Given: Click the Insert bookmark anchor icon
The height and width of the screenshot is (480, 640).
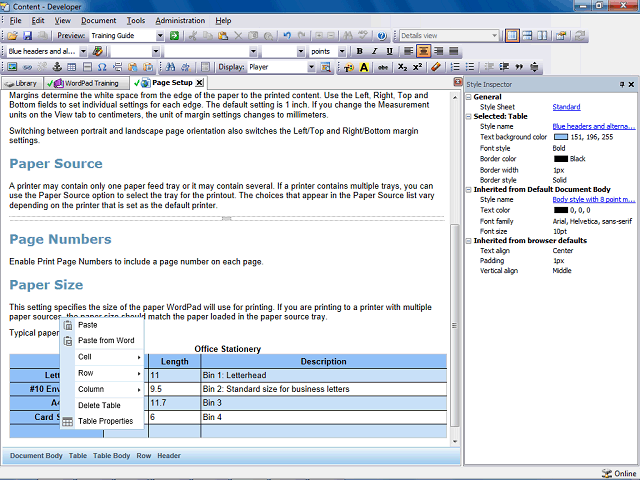Looking at the screenshot, I should [57, 67].
